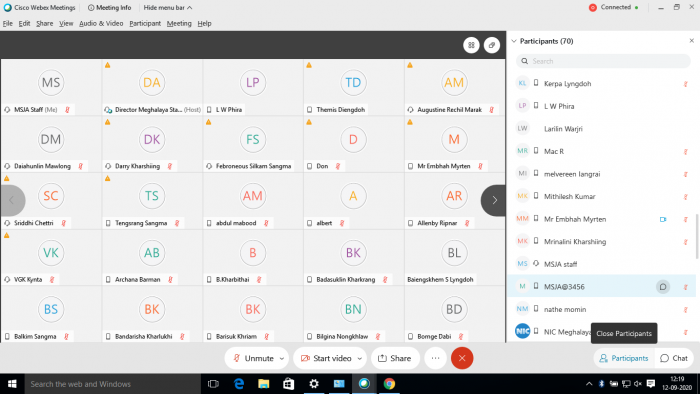Open Google Chrome from taskbar

[389, 384]
